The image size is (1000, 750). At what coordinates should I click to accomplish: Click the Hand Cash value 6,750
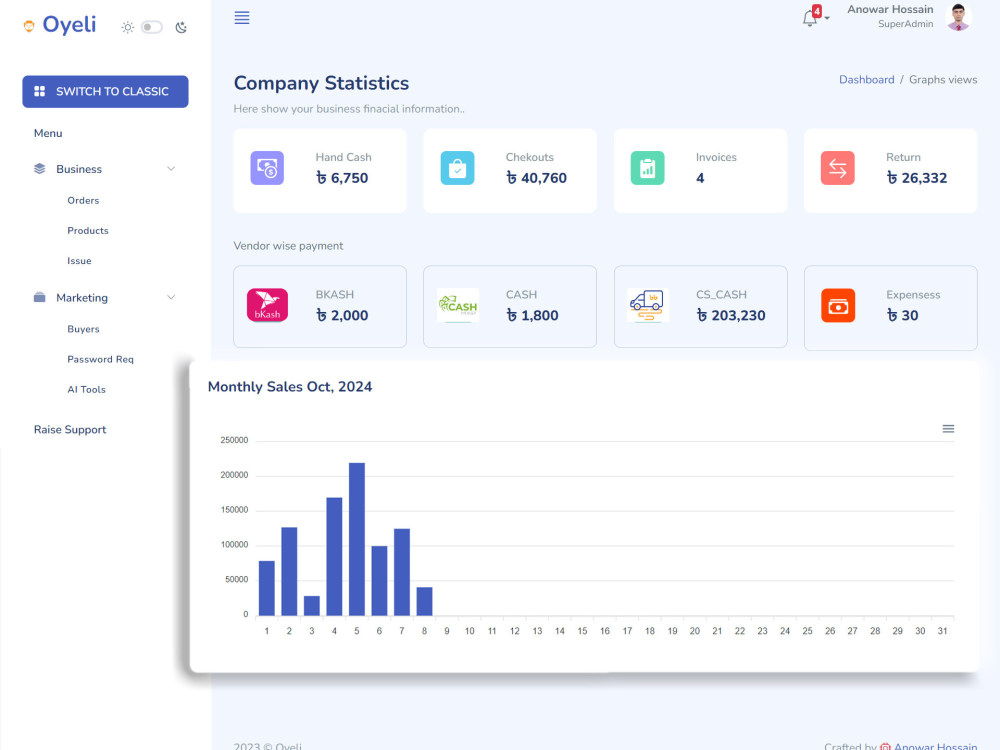click(342, 179)
